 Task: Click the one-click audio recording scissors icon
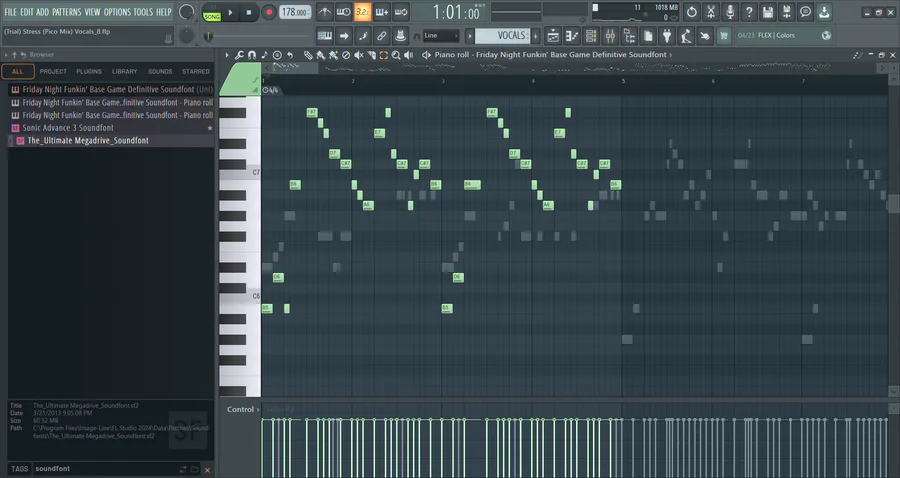click(x=711, y=11)
